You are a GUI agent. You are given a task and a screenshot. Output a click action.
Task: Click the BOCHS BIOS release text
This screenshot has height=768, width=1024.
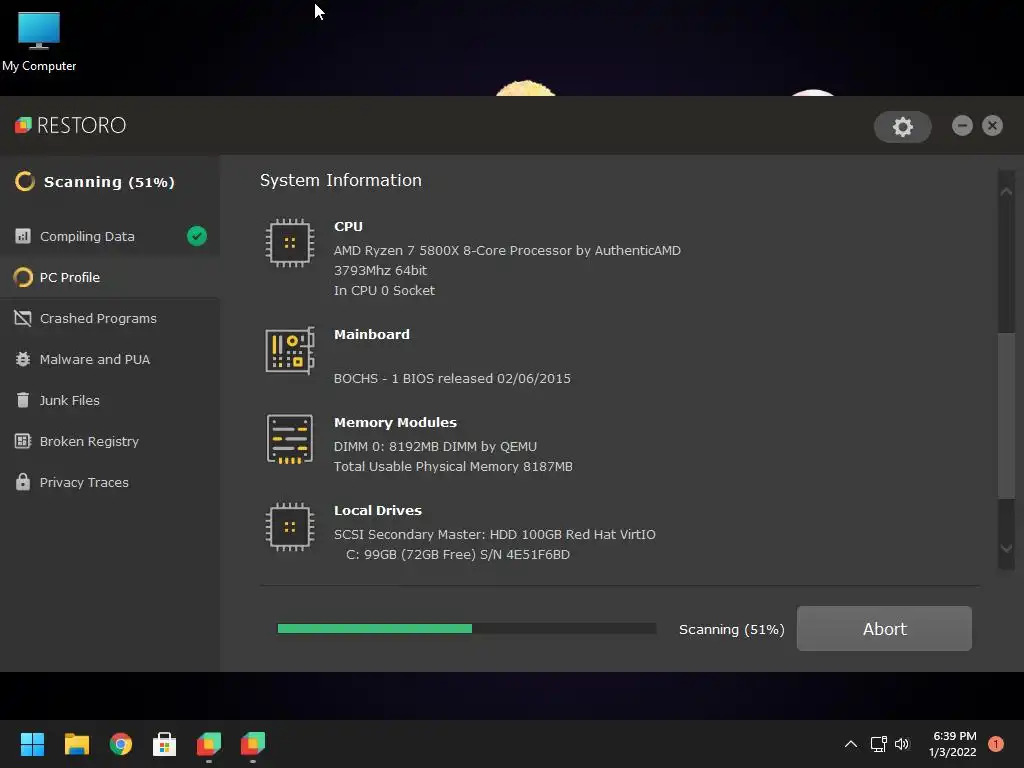[452, 378]
